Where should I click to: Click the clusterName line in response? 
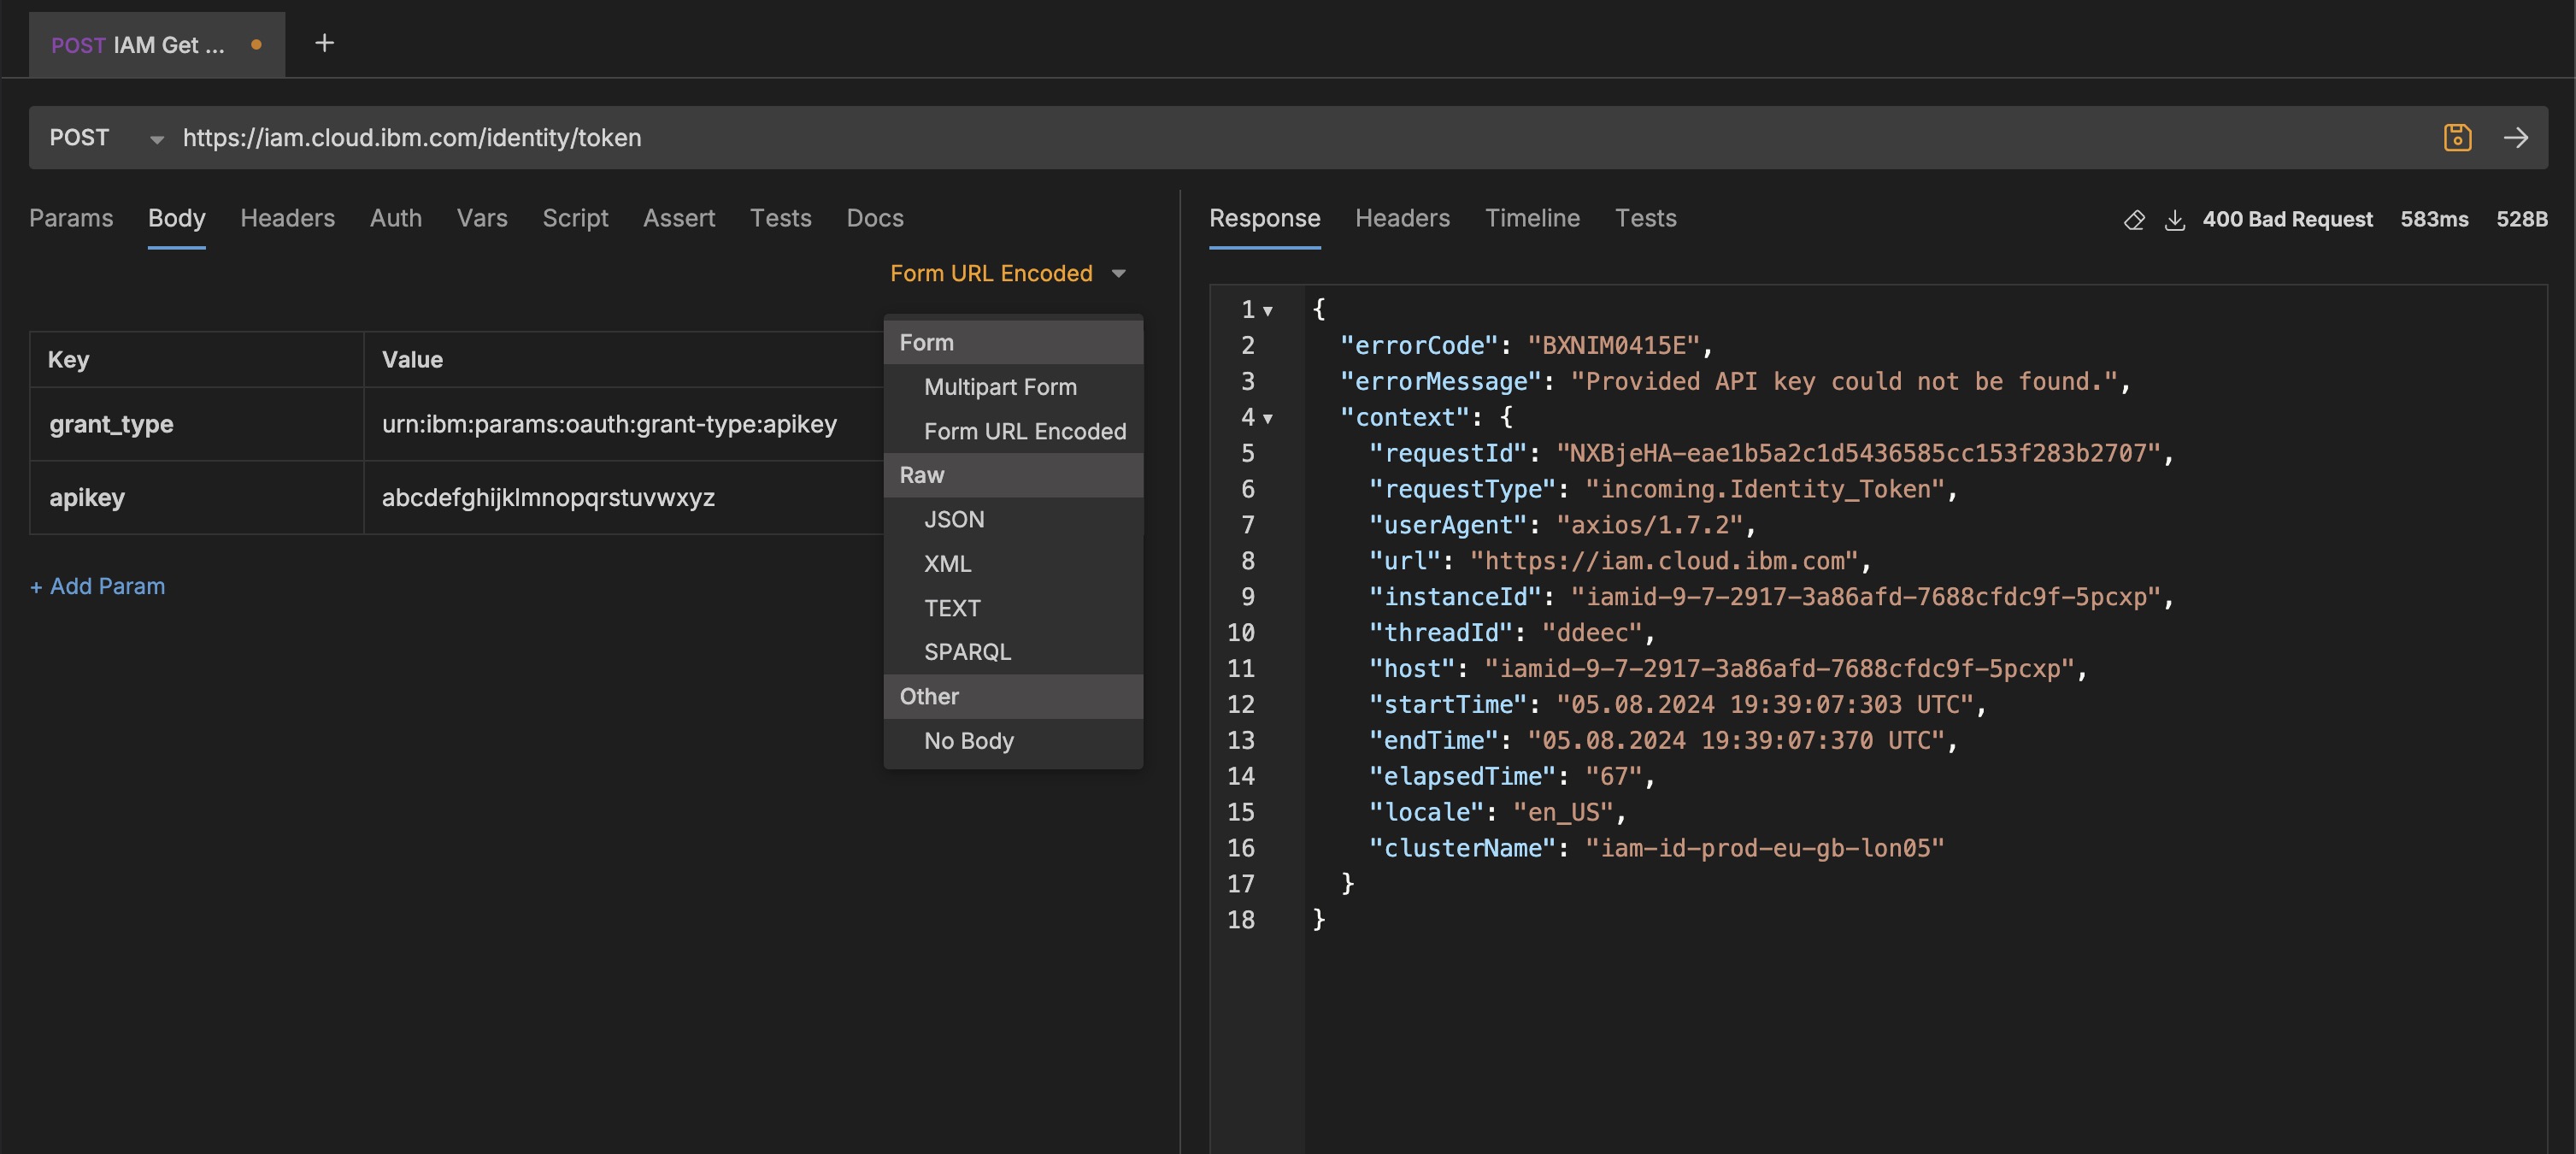click(x=1656, y=848)
